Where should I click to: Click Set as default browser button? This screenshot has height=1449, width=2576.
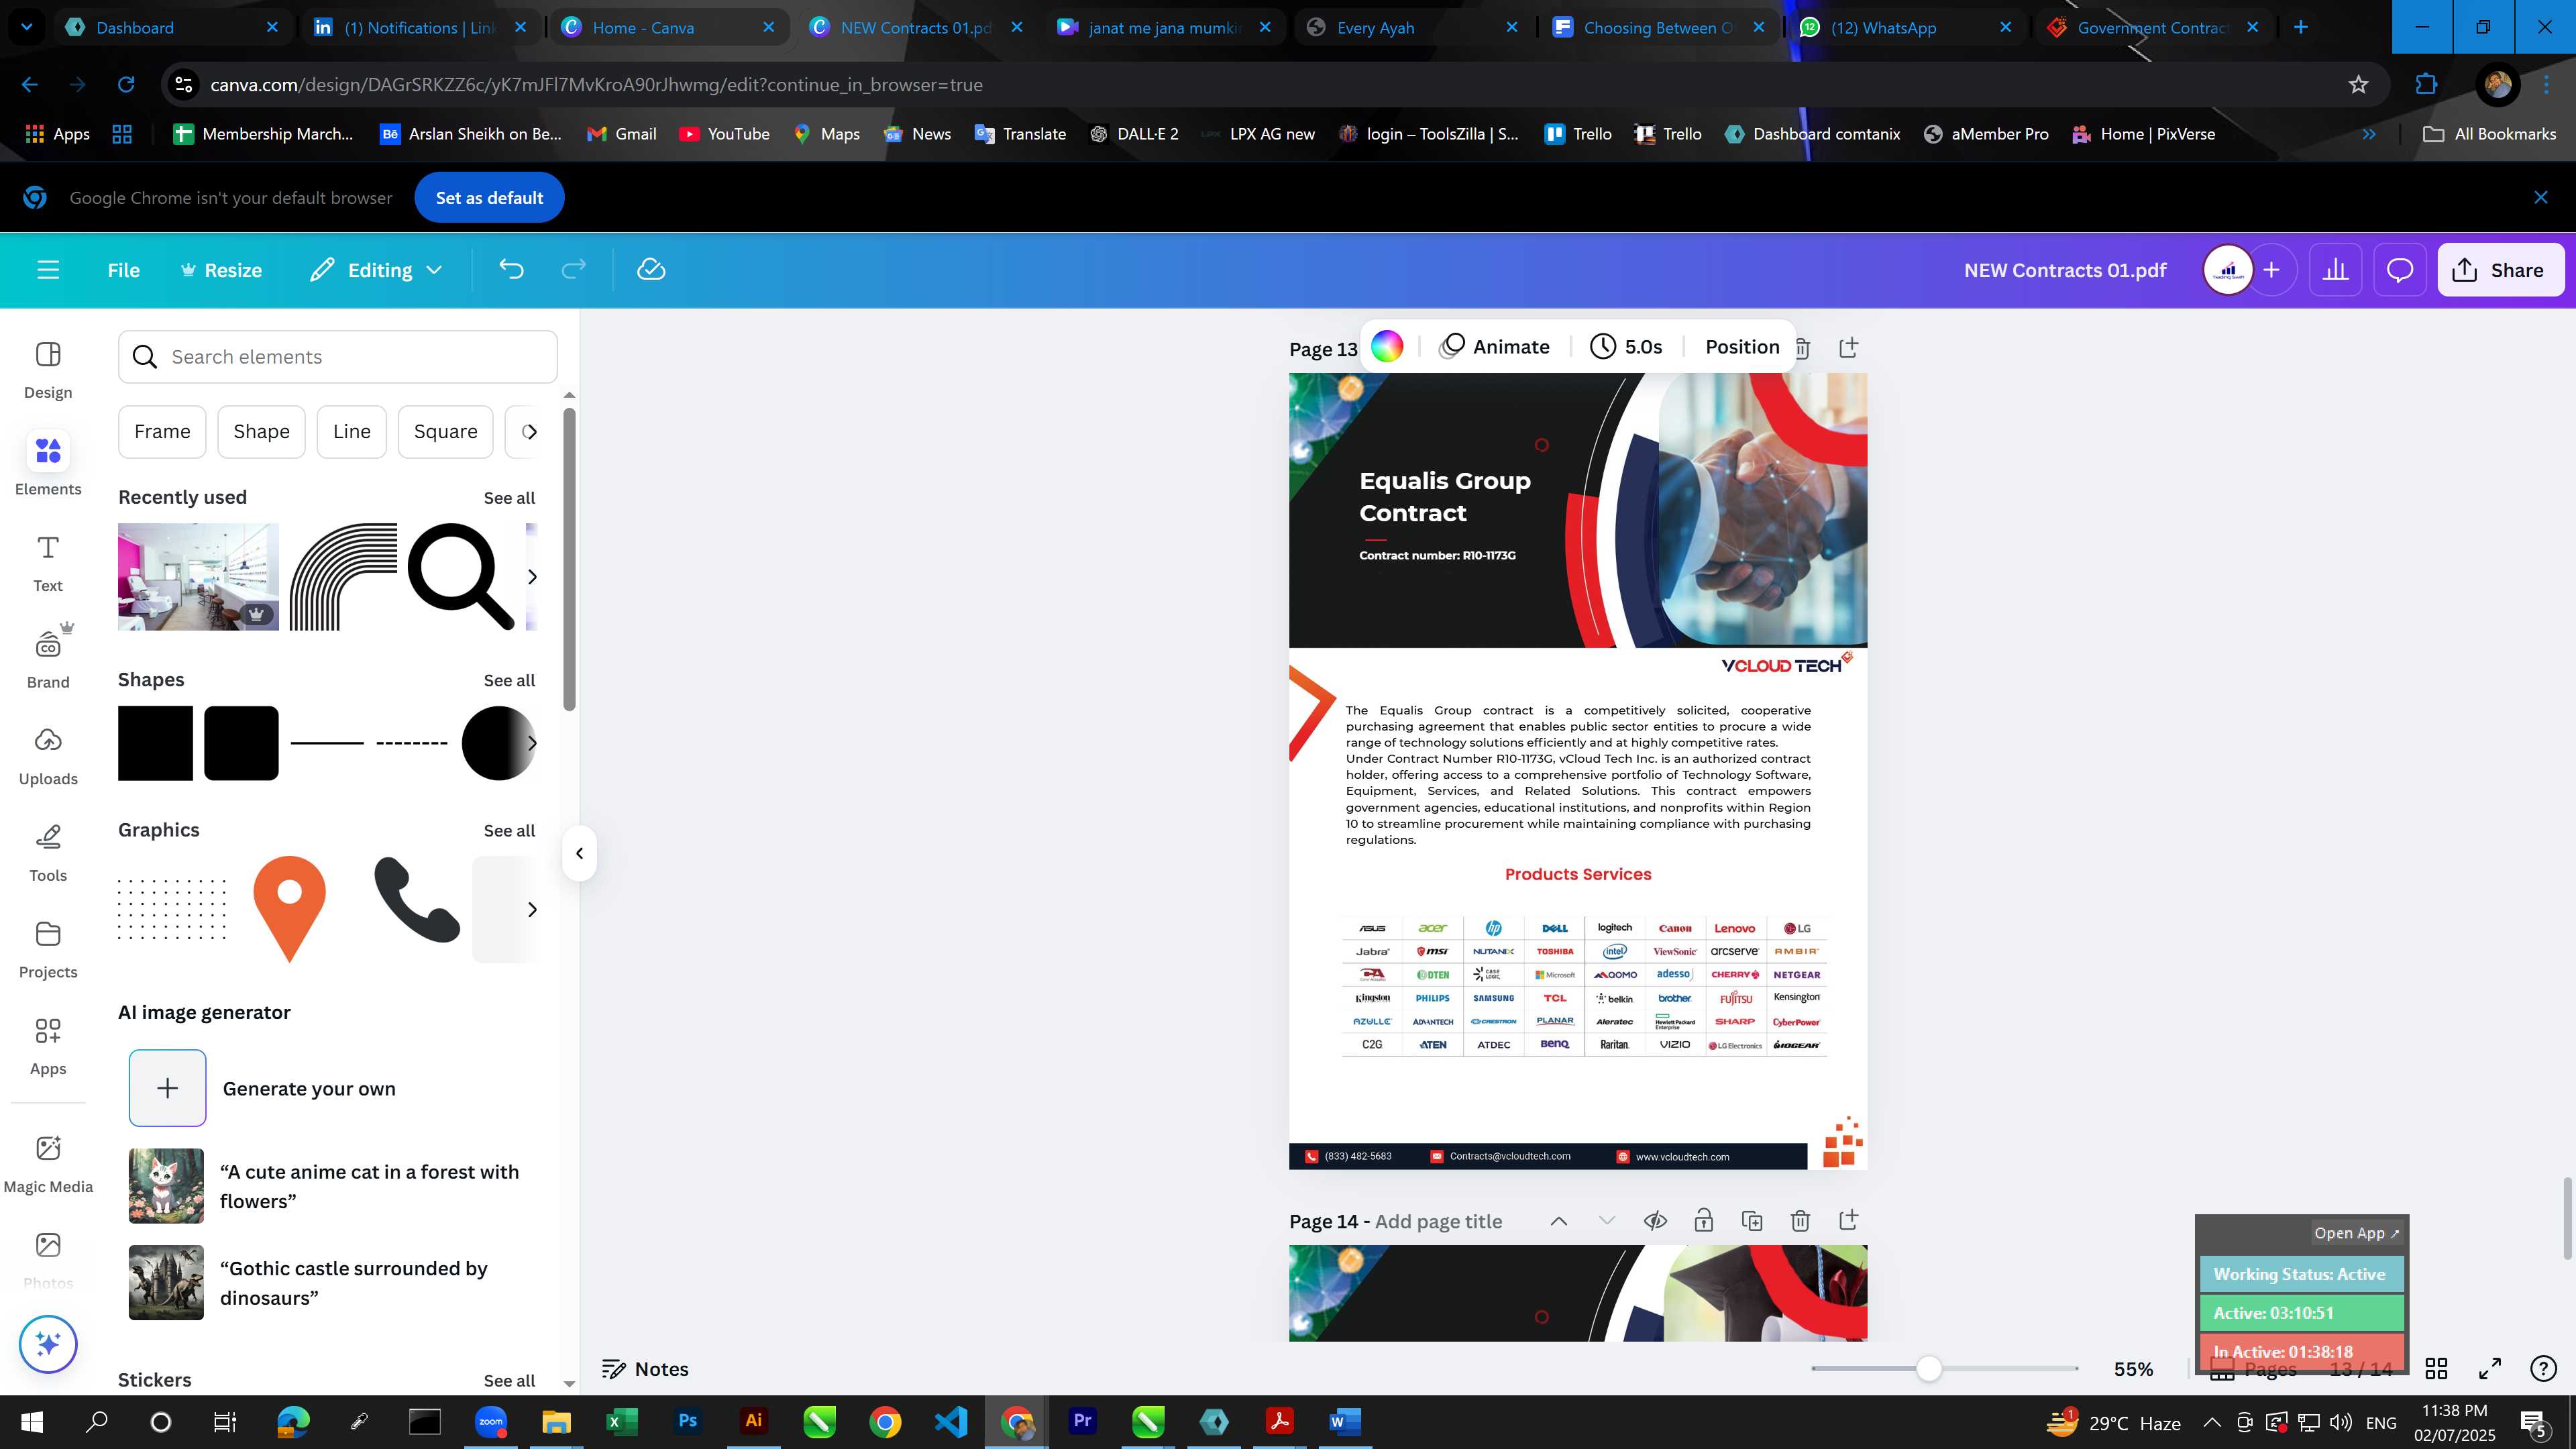pyautogui.click(x=489, y=198)
